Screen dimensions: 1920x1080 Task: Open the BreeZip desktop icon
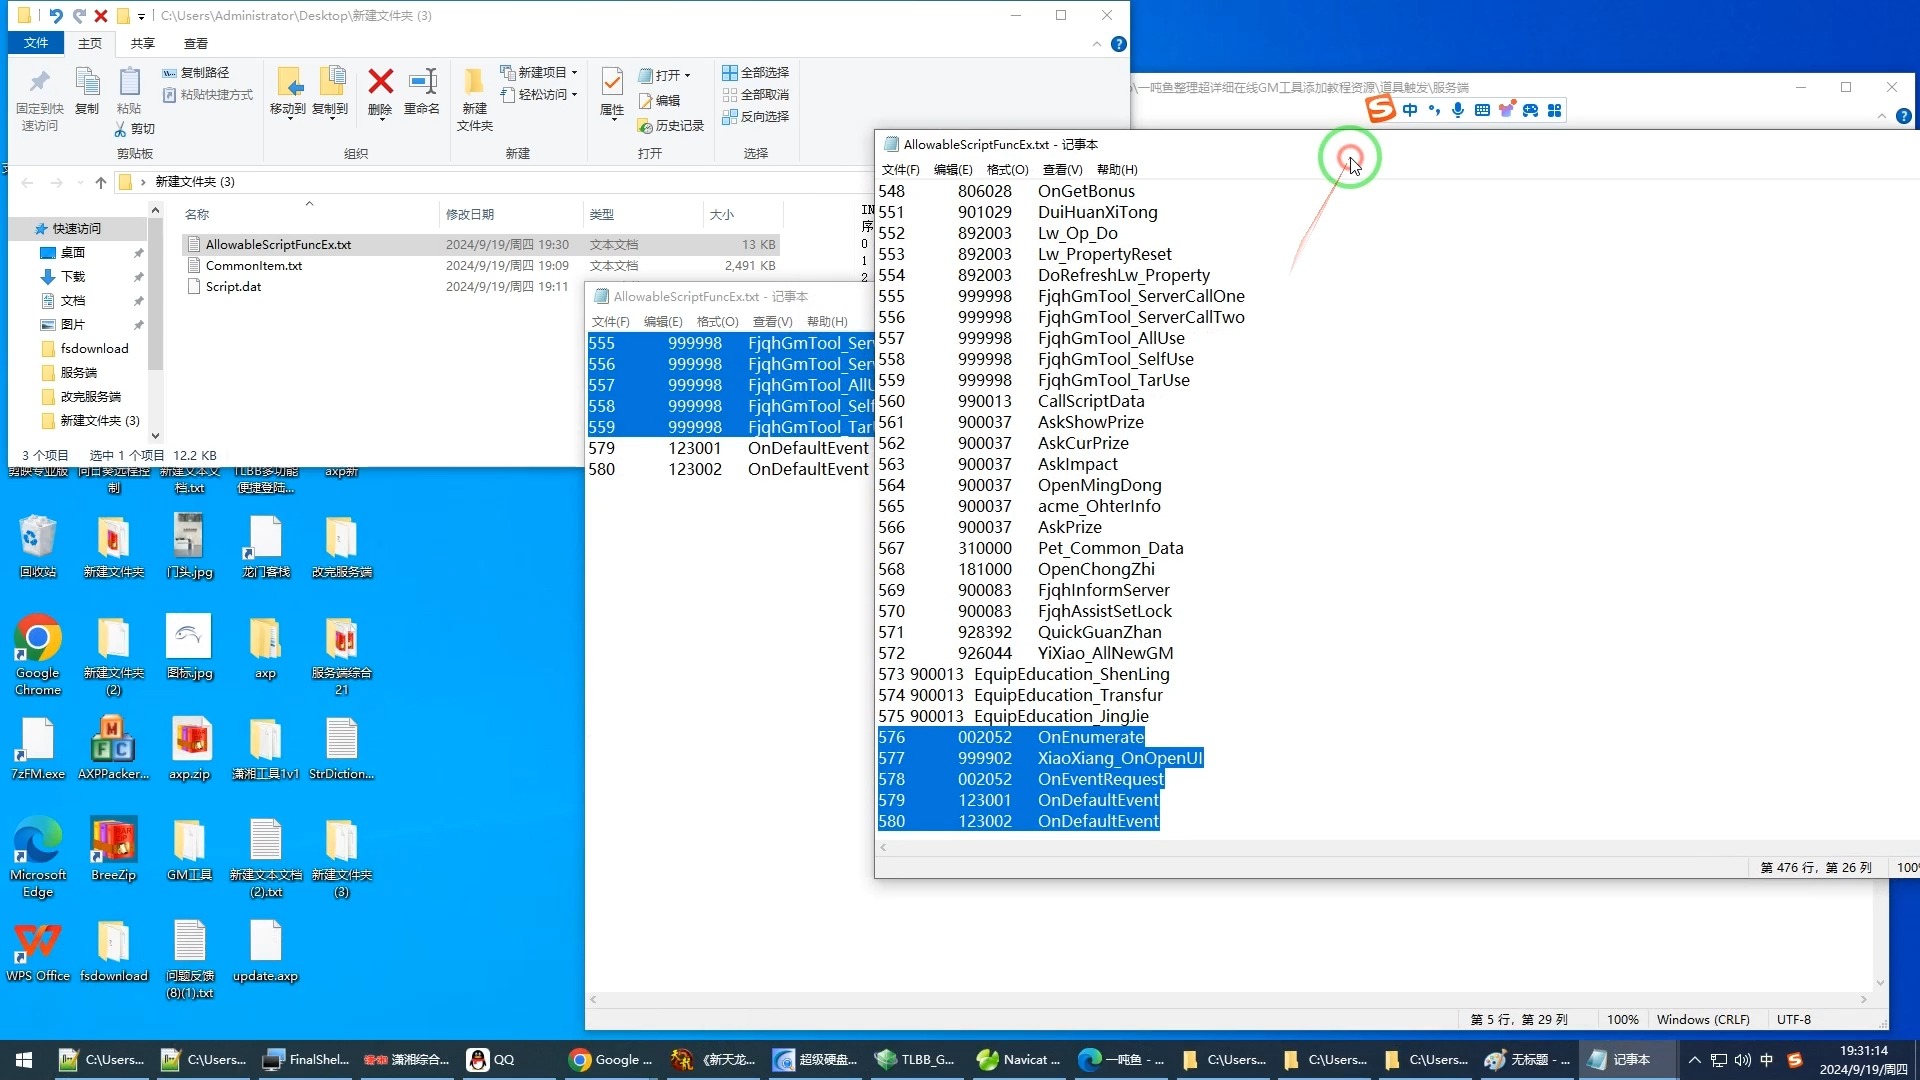113,849
